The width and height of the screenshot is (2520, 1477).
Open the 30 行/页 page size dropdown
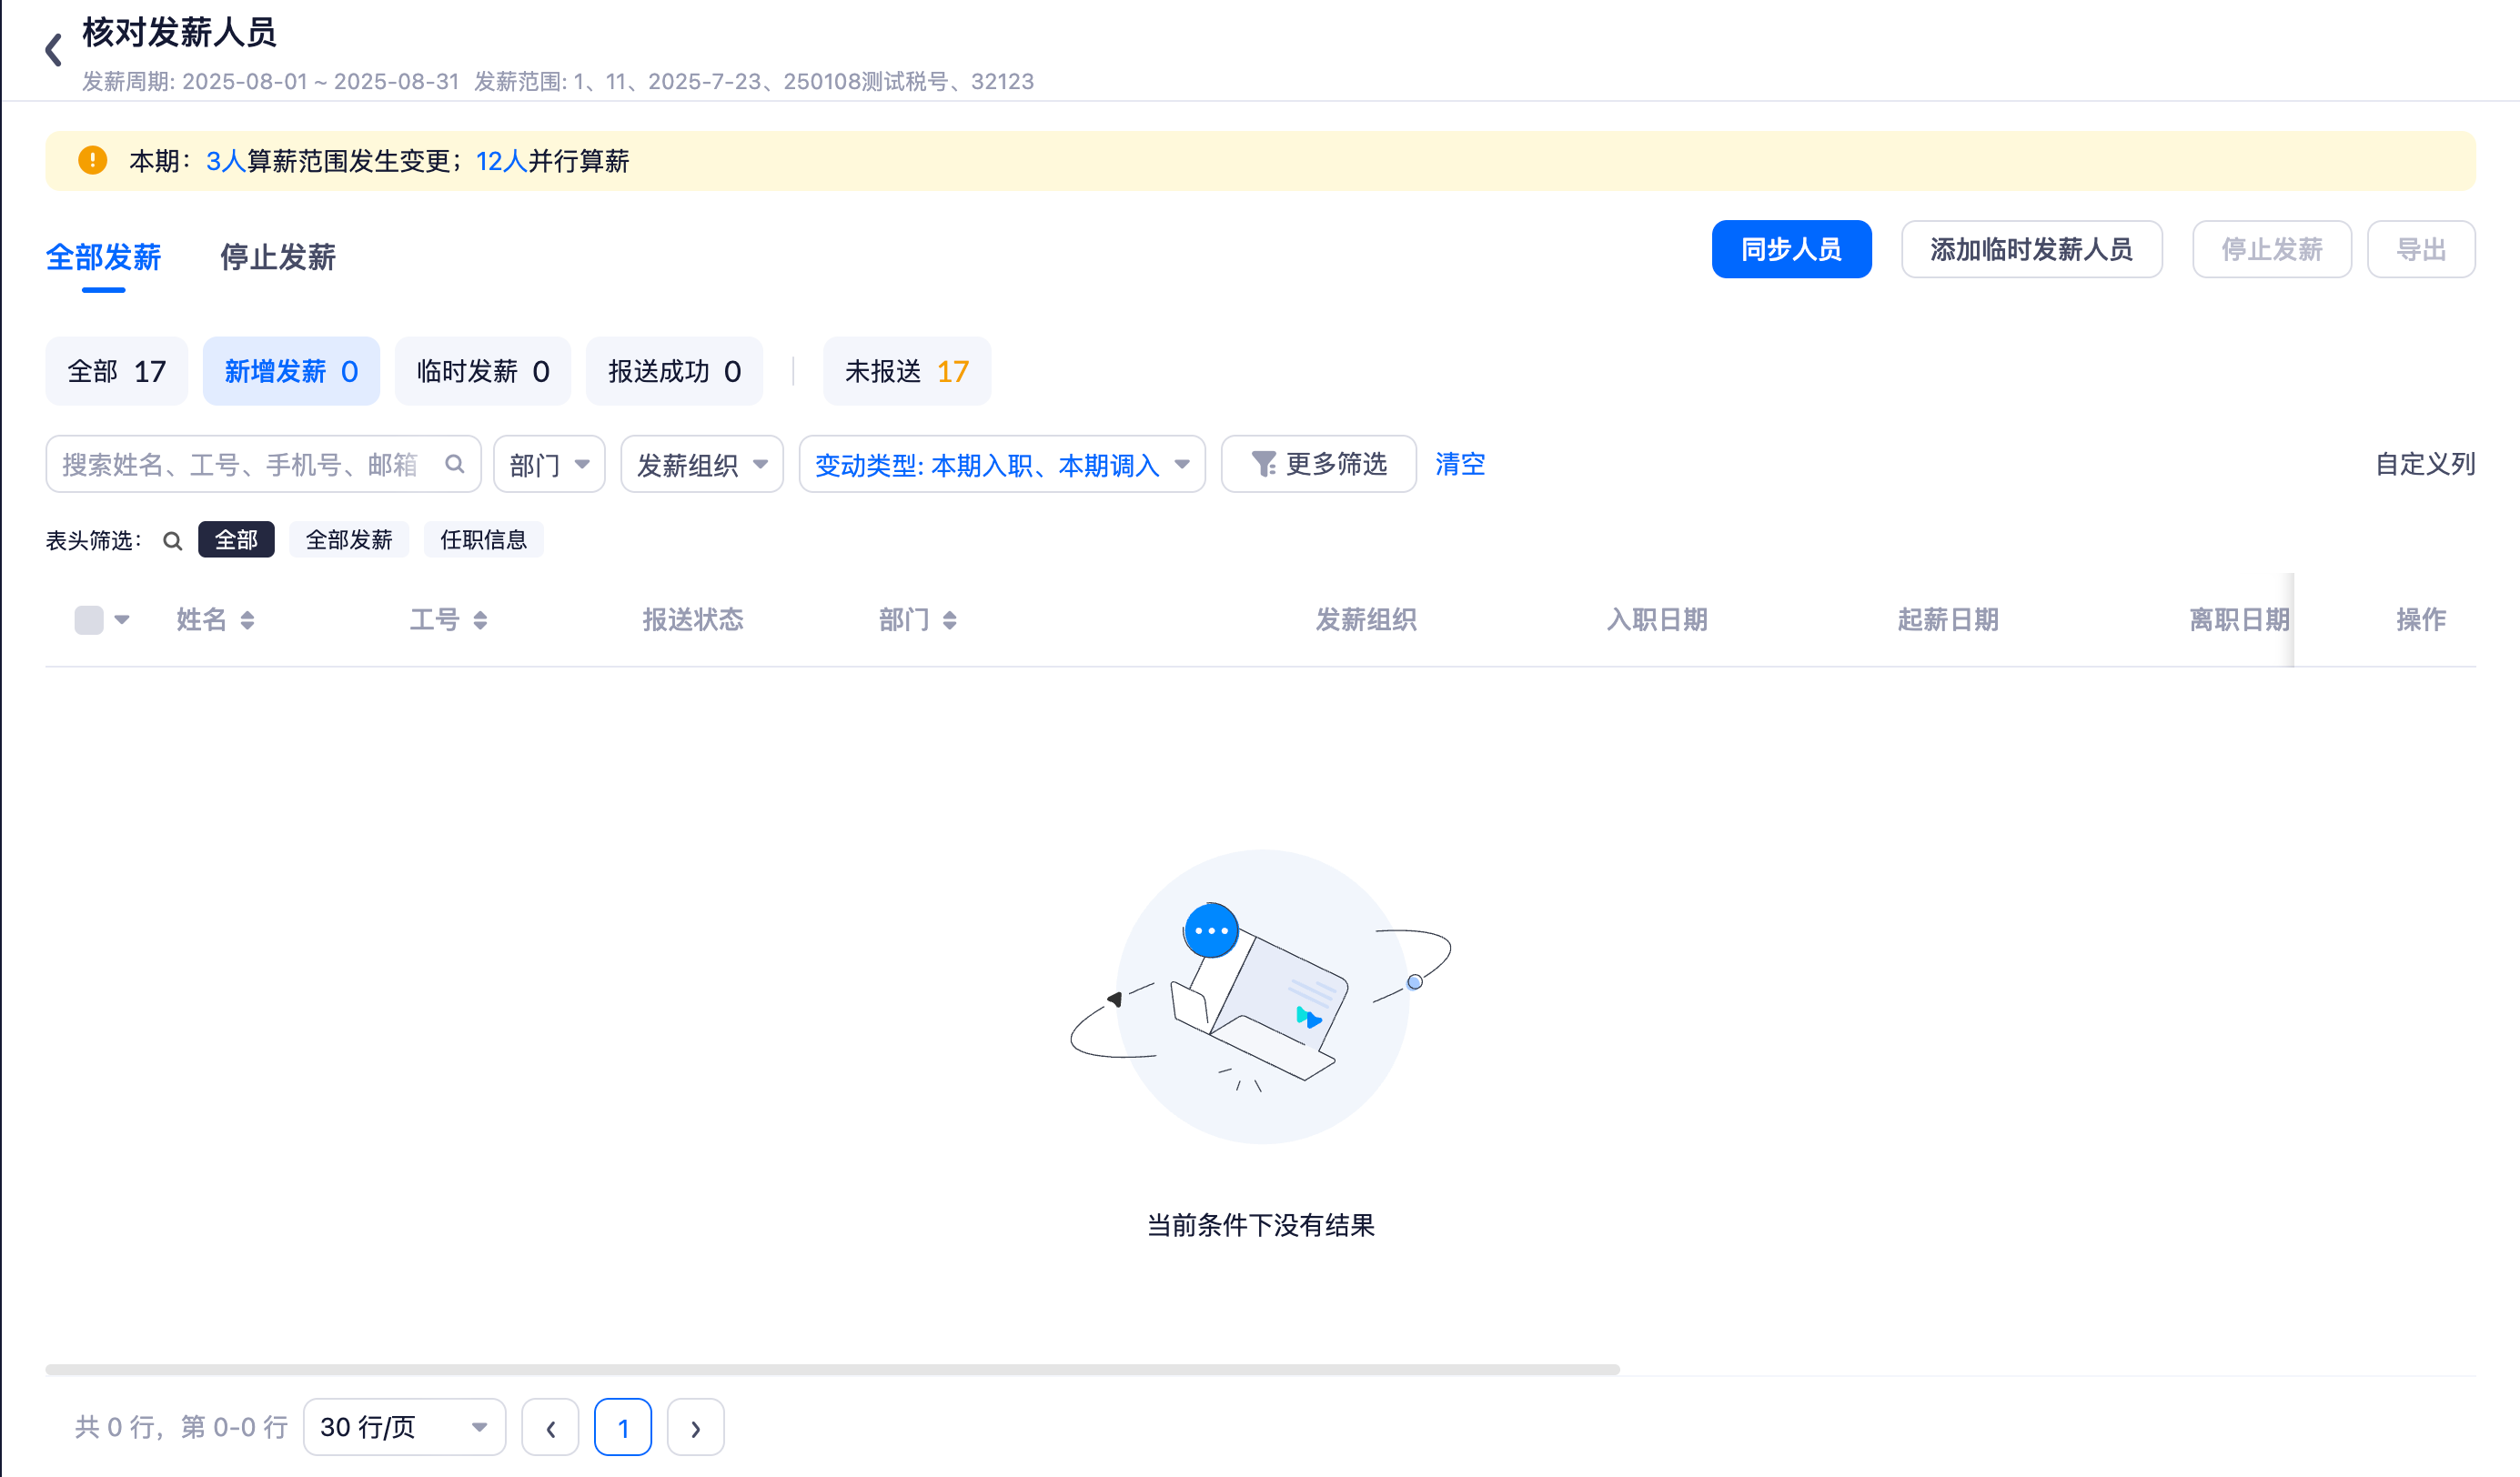tap(404, 1427)
